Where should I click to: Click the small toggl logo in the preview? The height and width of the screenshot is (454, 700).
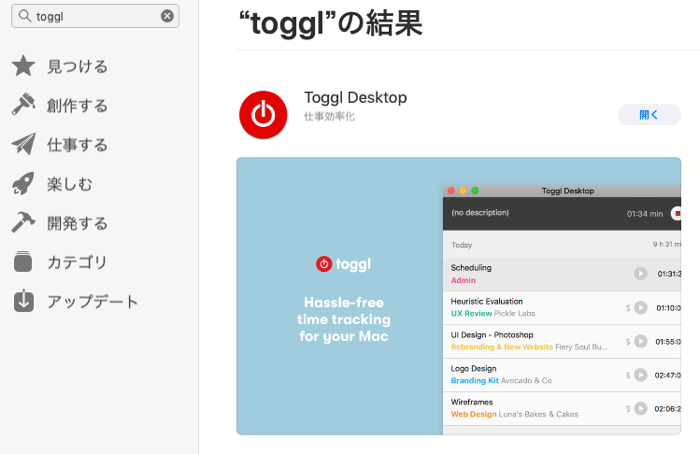click(343, 264)
